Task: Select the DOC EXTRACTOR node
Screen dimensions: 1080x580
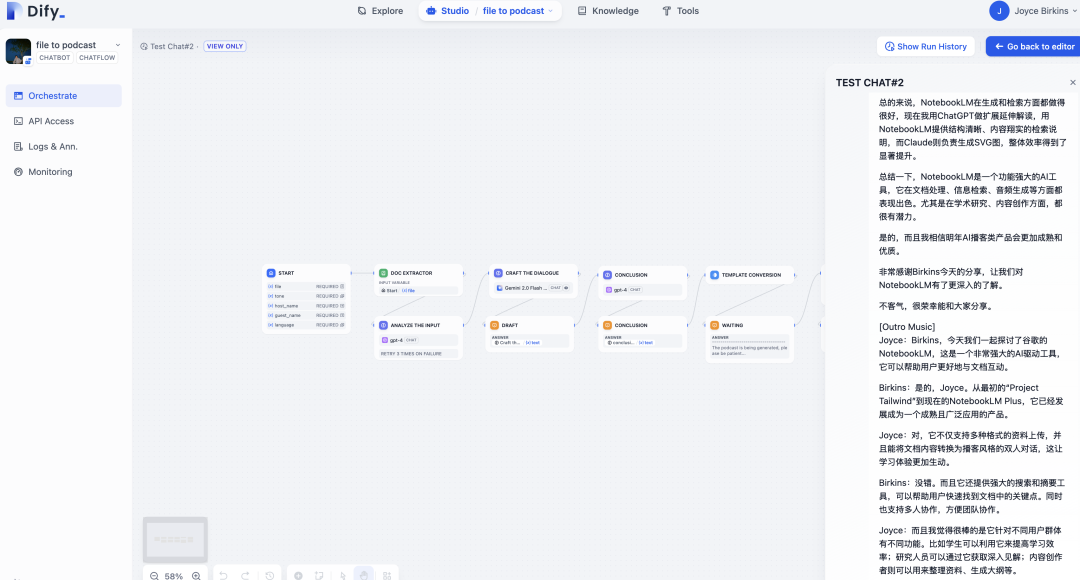Action: pyautogui.click(x=419, y=281)
